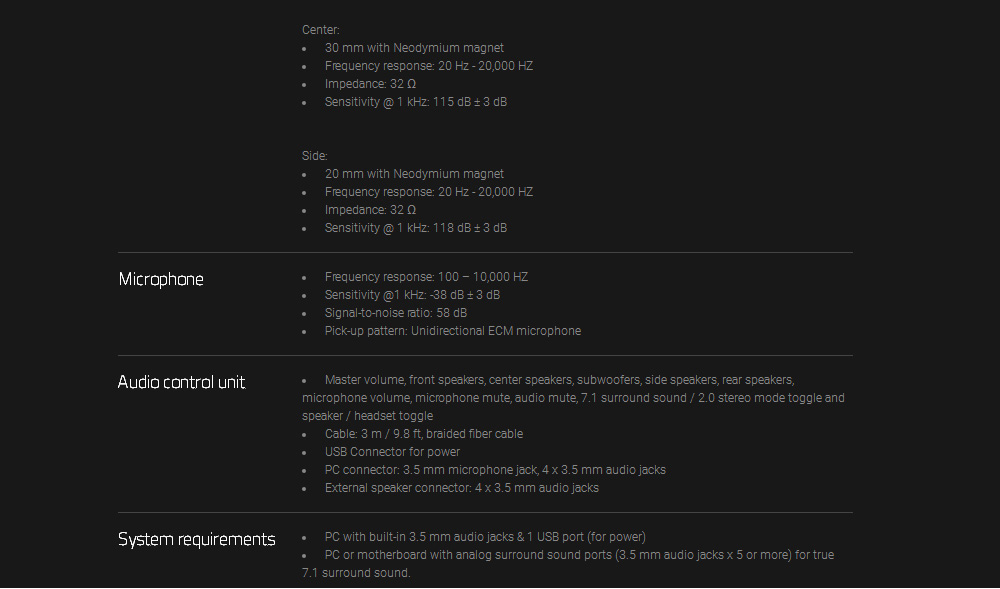Click External speaker connector line

pos(462,488)
